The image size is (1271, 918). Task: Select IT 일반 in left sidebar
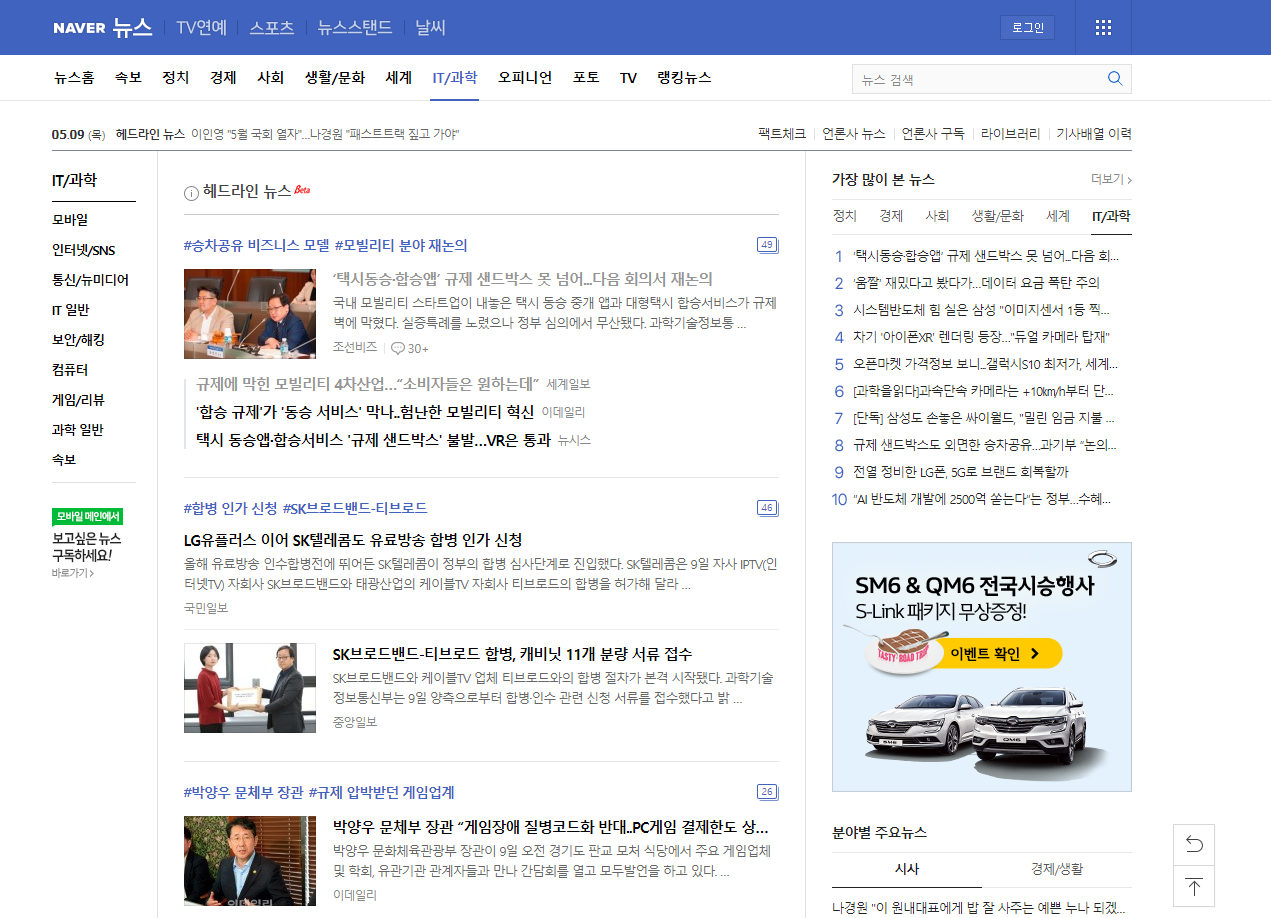click(70, 310)
